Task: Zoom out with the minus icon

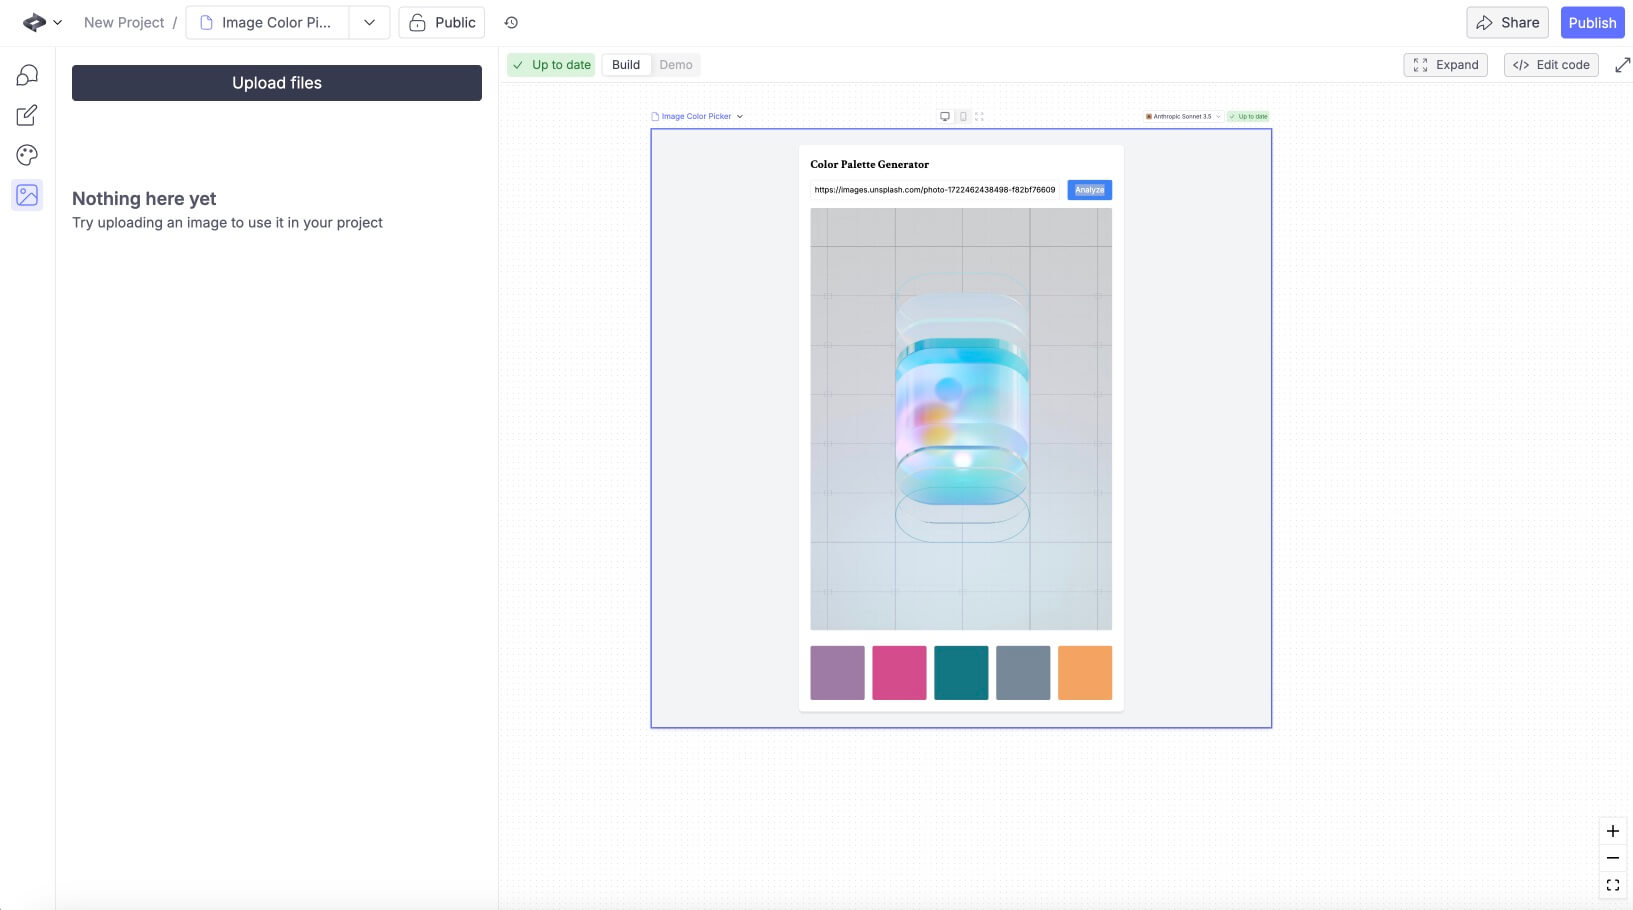Action: point(1612,858)
